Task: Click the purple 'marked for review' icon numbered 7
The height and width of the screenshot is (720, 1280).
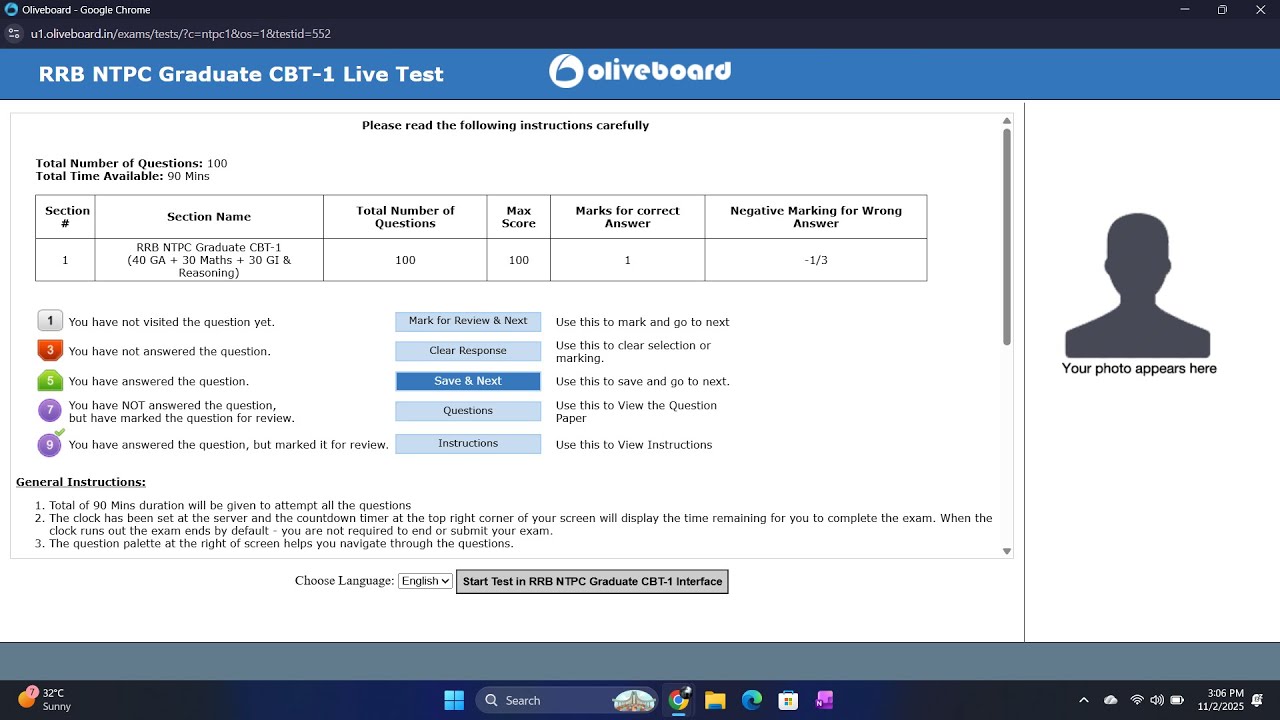Action: [x=49, y=411]
